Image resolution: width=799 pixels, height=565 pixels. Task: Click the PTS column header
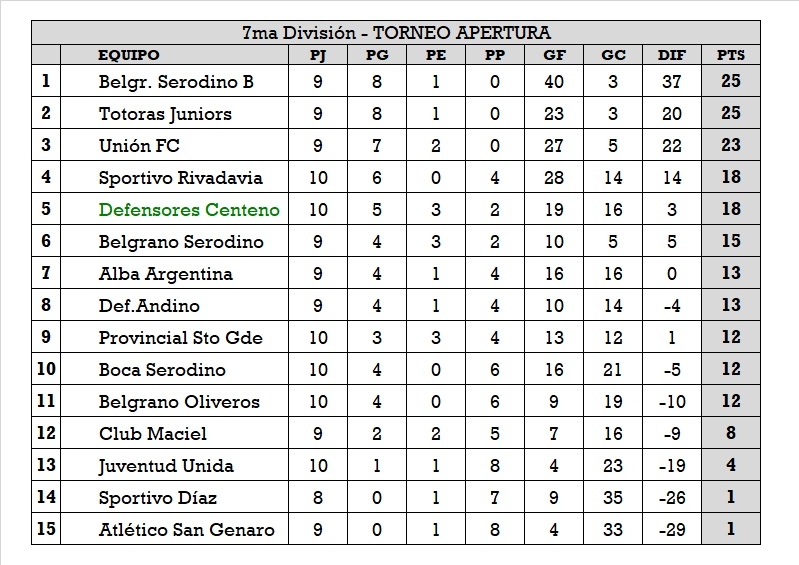731,56
